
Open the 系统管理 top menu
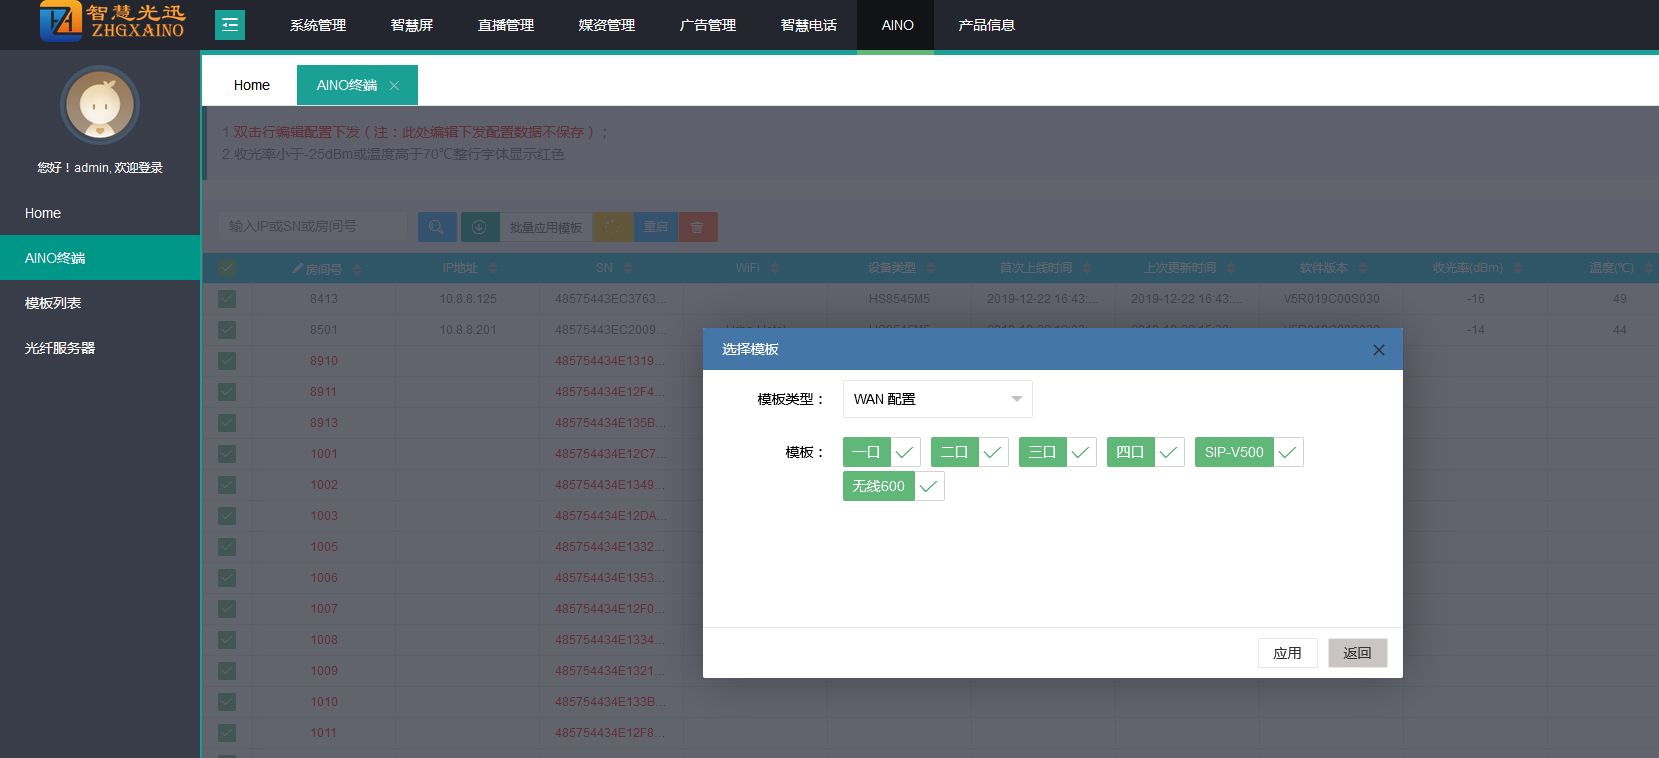click(318, 25)
